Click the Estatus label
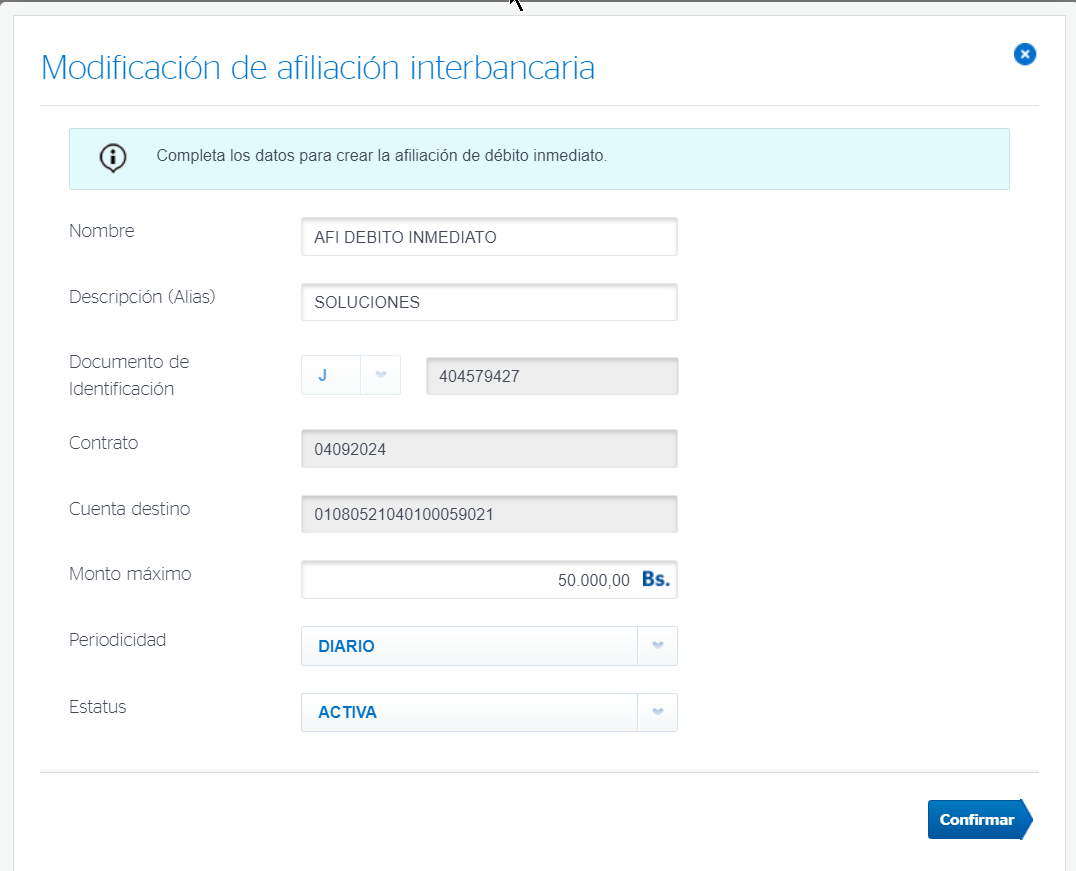This screenshot has width=1076, height=871. pos(97,707)
